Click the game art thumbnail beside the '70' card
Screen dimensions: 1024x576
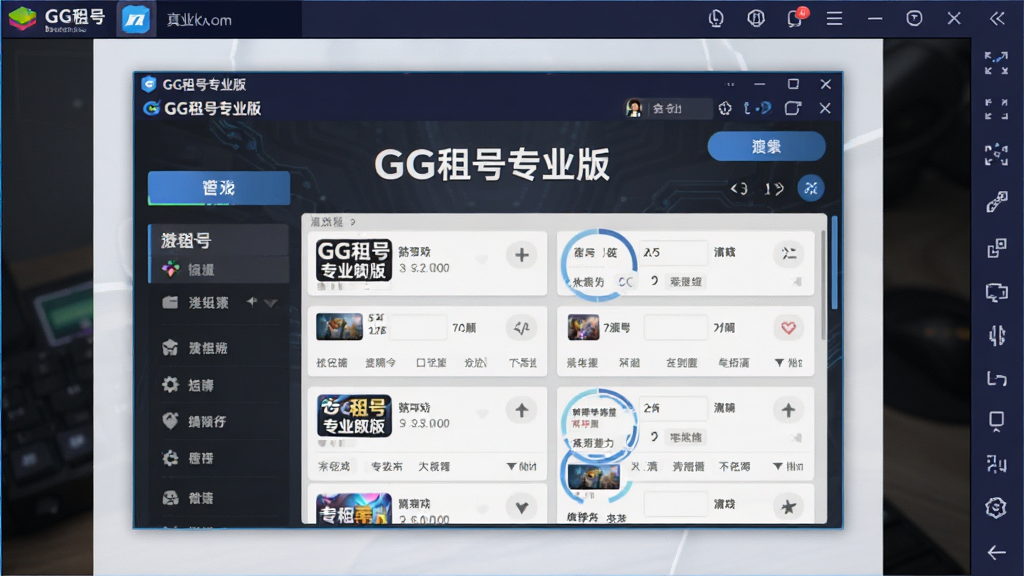point(339,327)
